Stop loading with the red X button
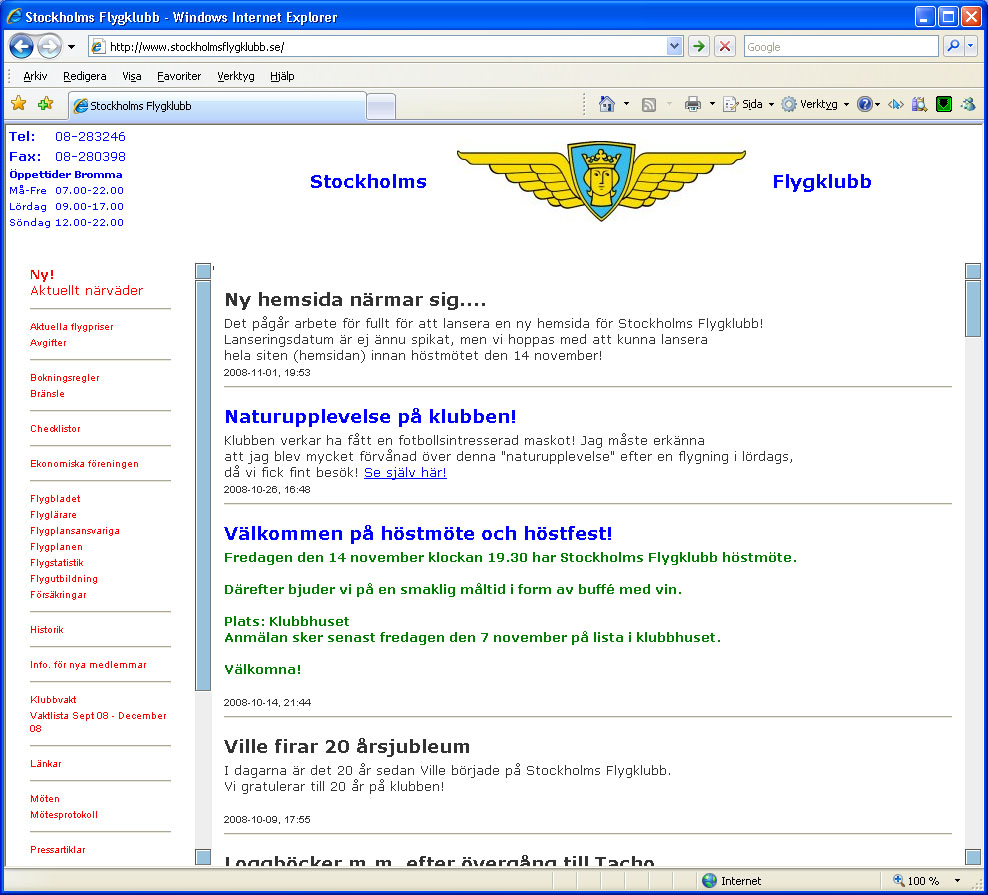 (725, 47)
